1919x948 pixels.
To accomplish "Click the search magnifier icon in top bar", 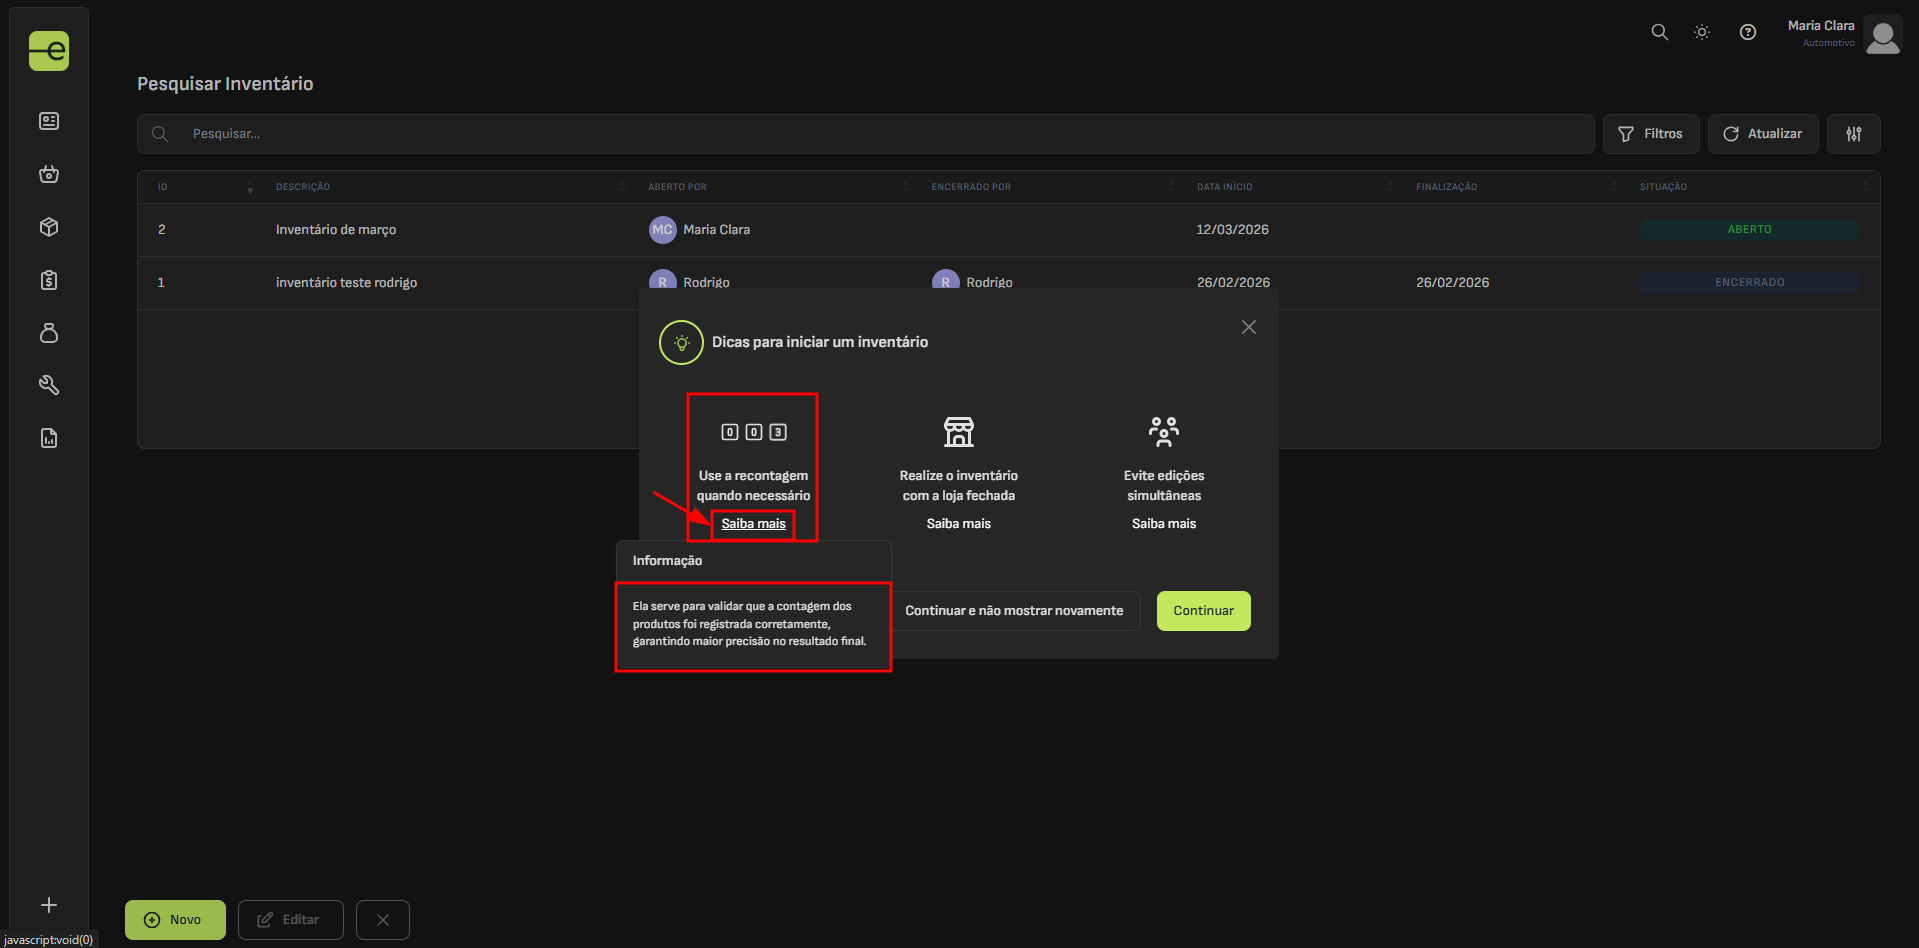I will coord(1659,32).
